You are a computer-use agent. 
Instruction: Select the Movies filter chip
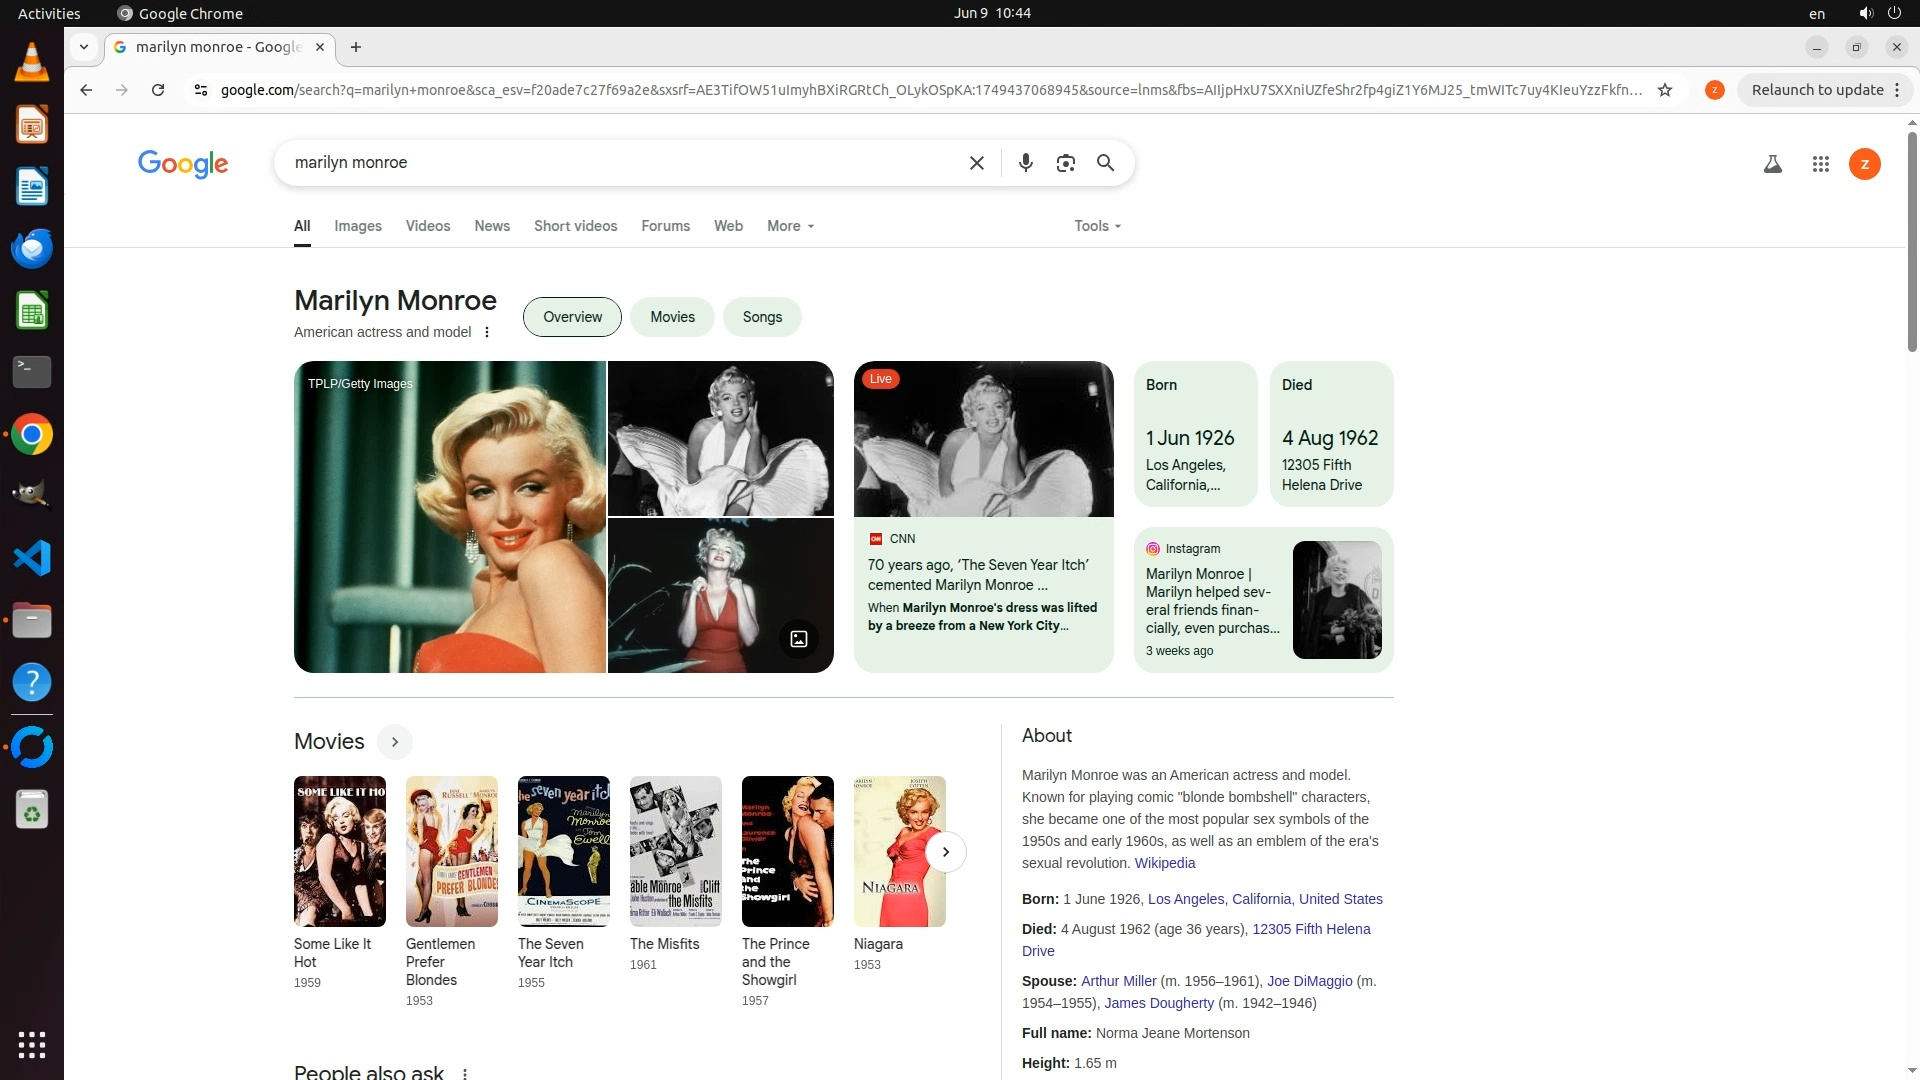tap(672, 317)
